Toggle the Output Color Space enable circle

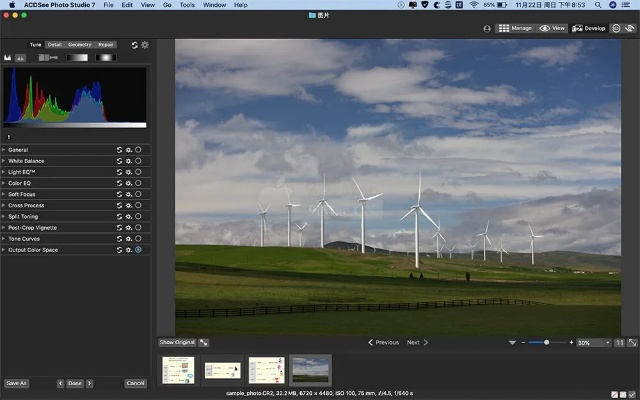(x=138, y=250)
